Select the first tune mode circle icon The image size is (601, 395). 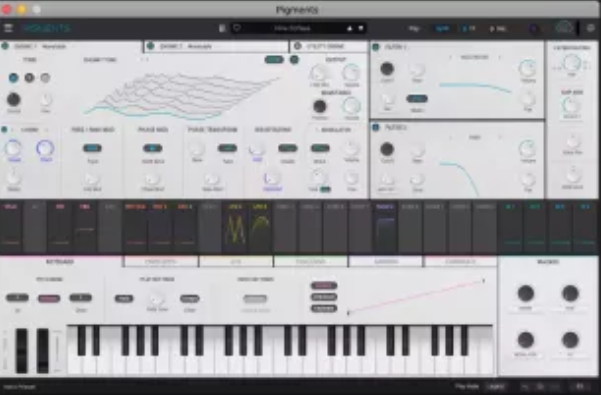(13, 78)
